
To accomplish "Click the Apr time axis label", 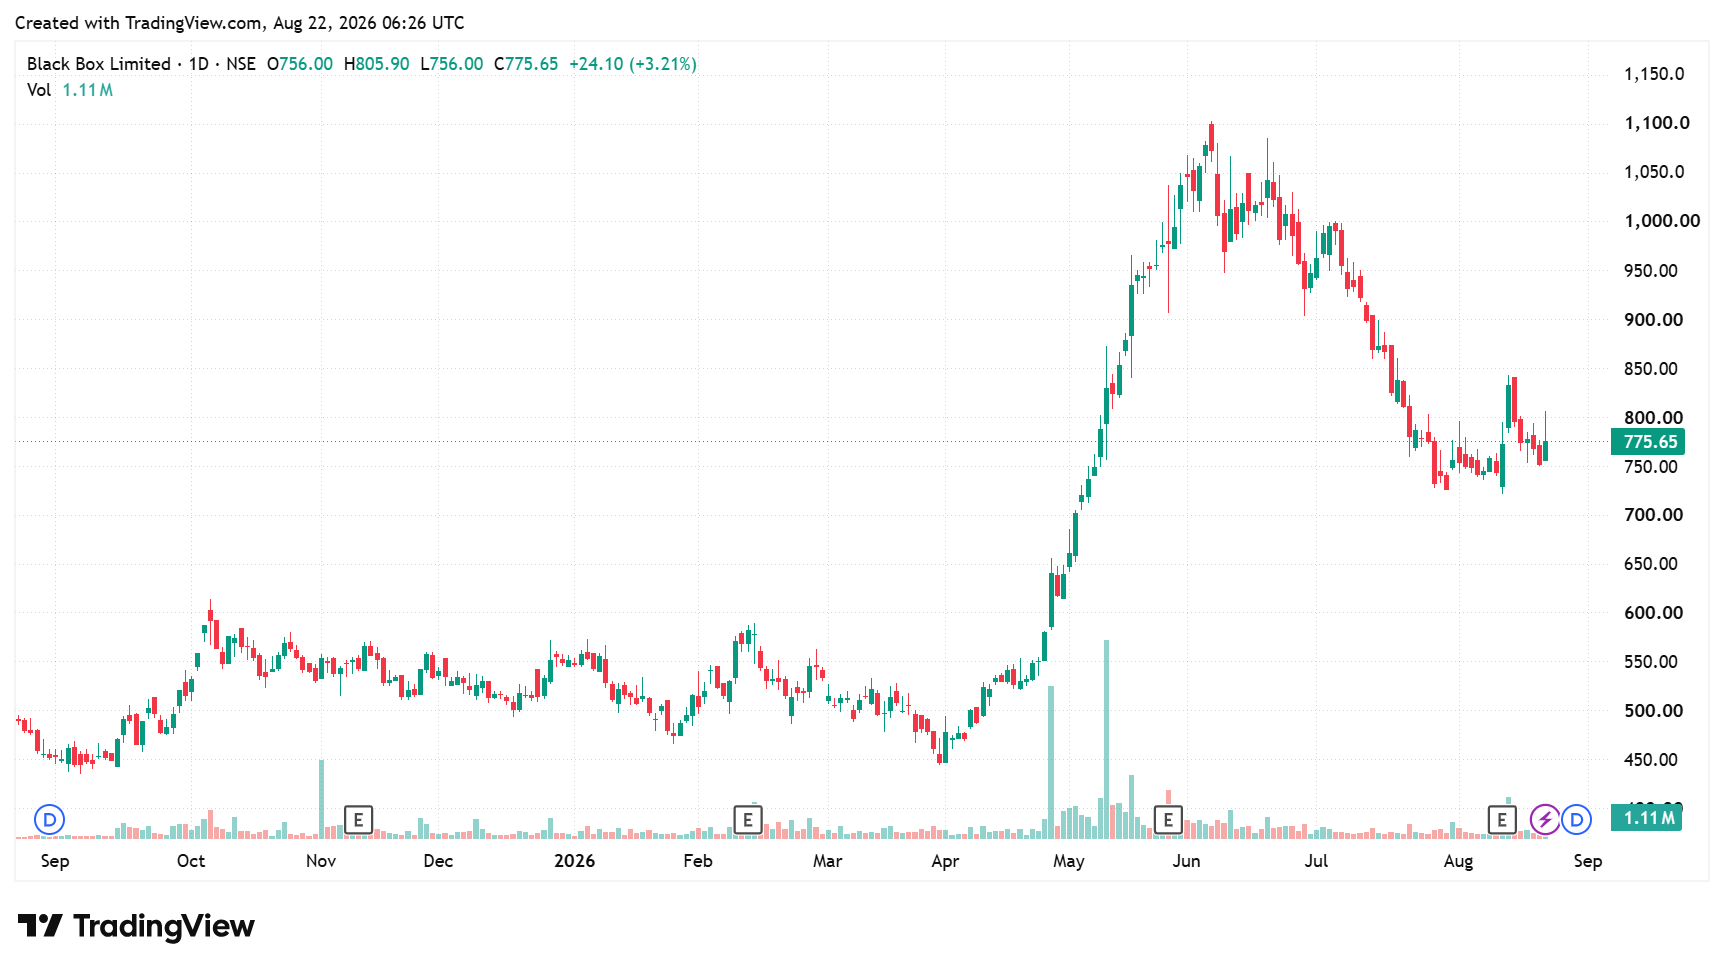I will (x=945, y=861).
